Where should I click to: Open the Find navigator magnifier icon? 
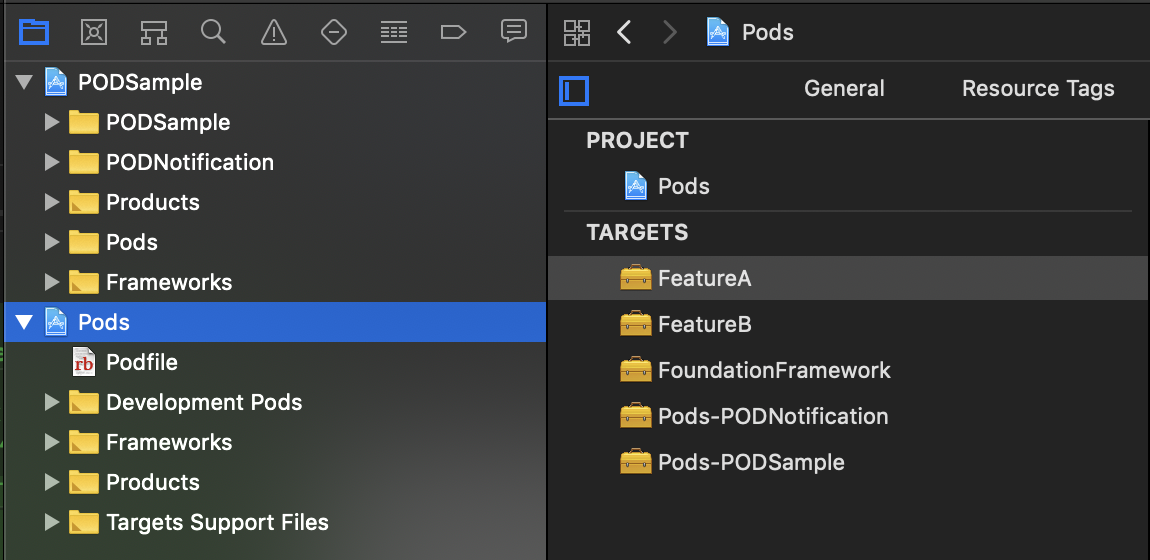coord(213,32)
